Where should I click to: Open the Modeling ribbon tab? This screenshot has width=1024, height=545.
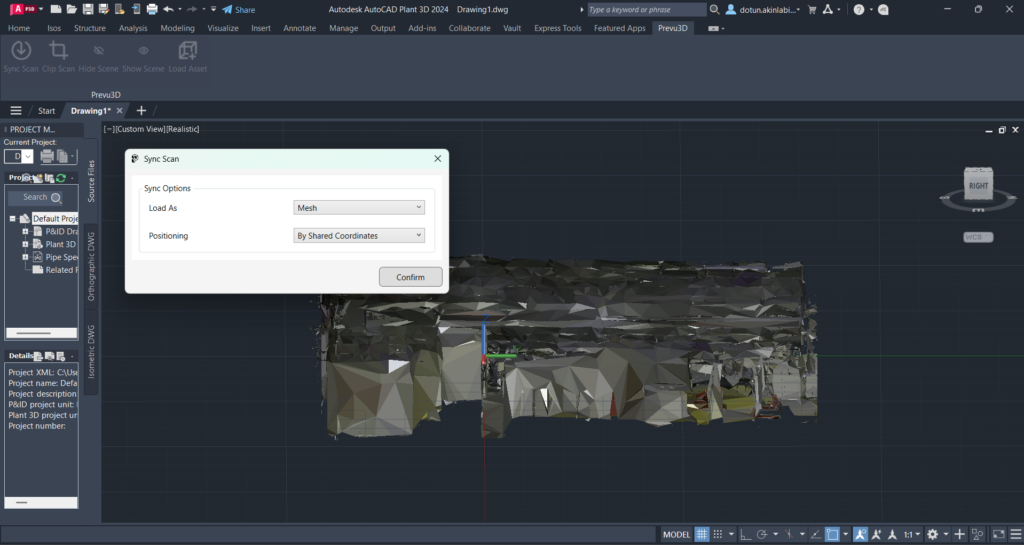click(x=177, y=28)
